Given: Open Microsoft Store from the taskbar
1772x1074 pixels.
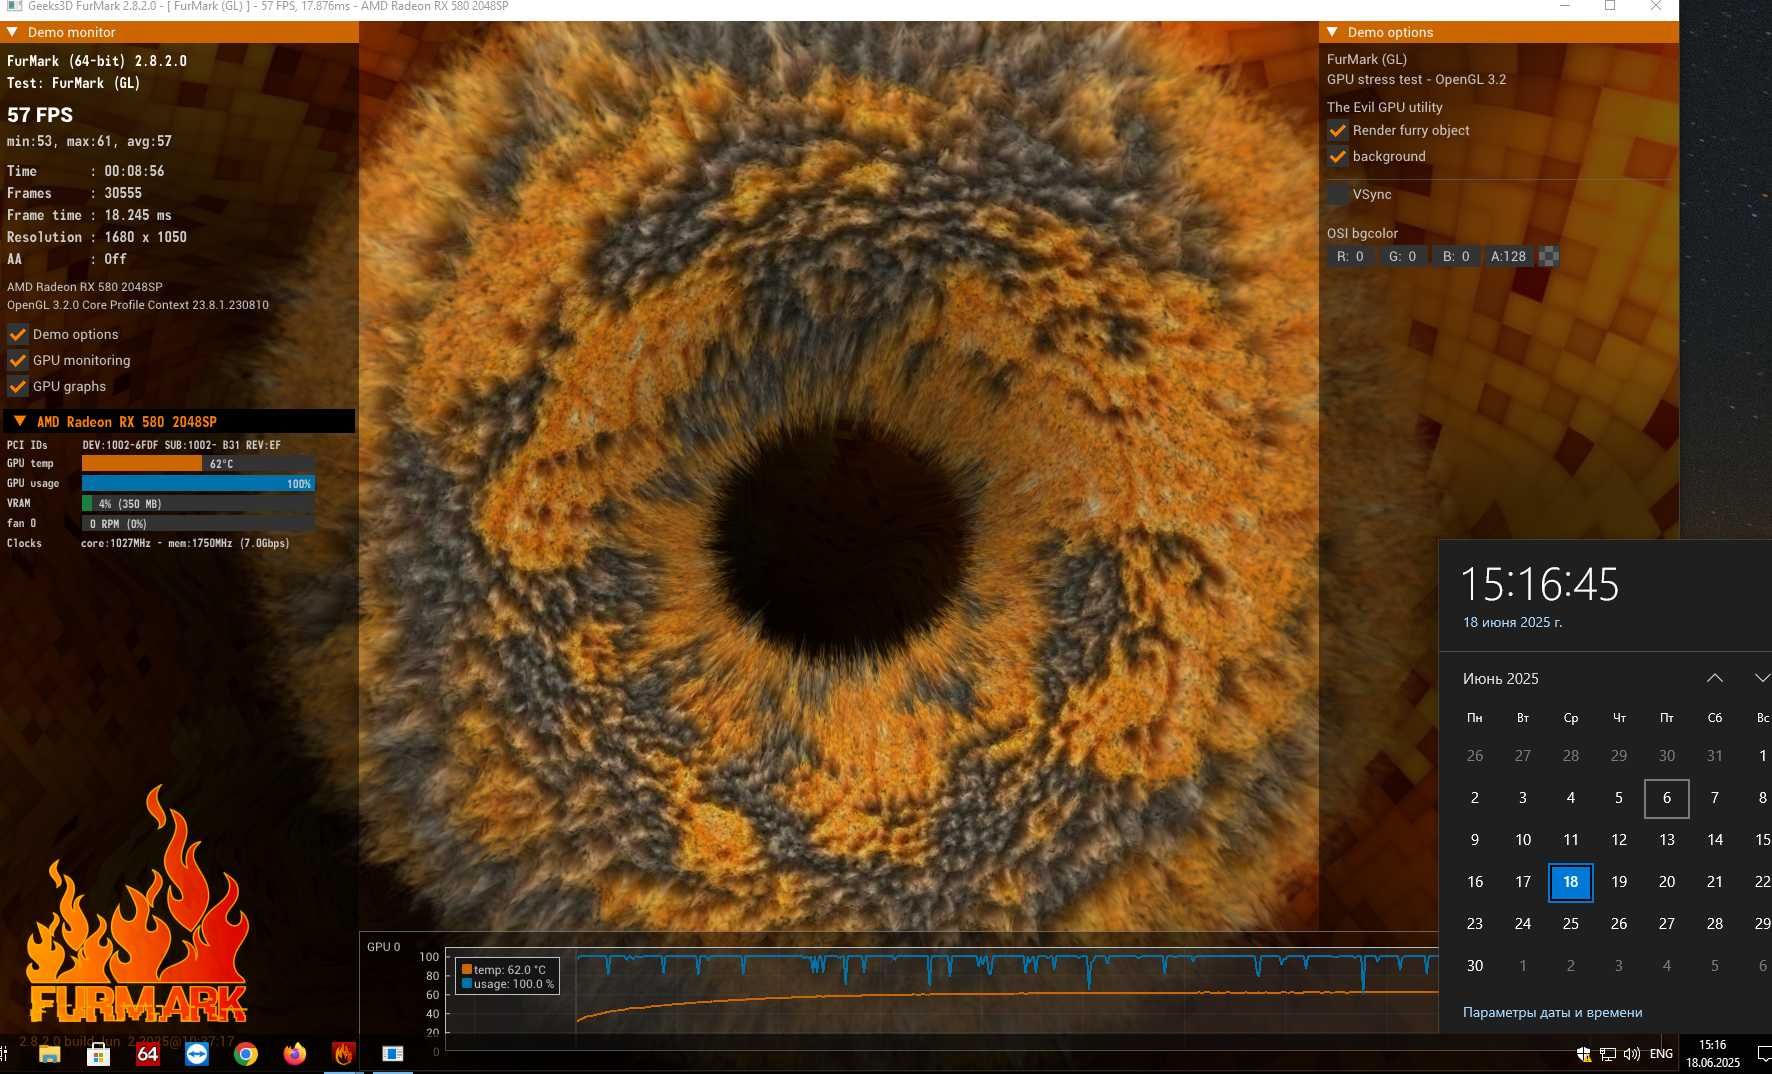Looking at the screenshot, I should (x=98, y=1054).
